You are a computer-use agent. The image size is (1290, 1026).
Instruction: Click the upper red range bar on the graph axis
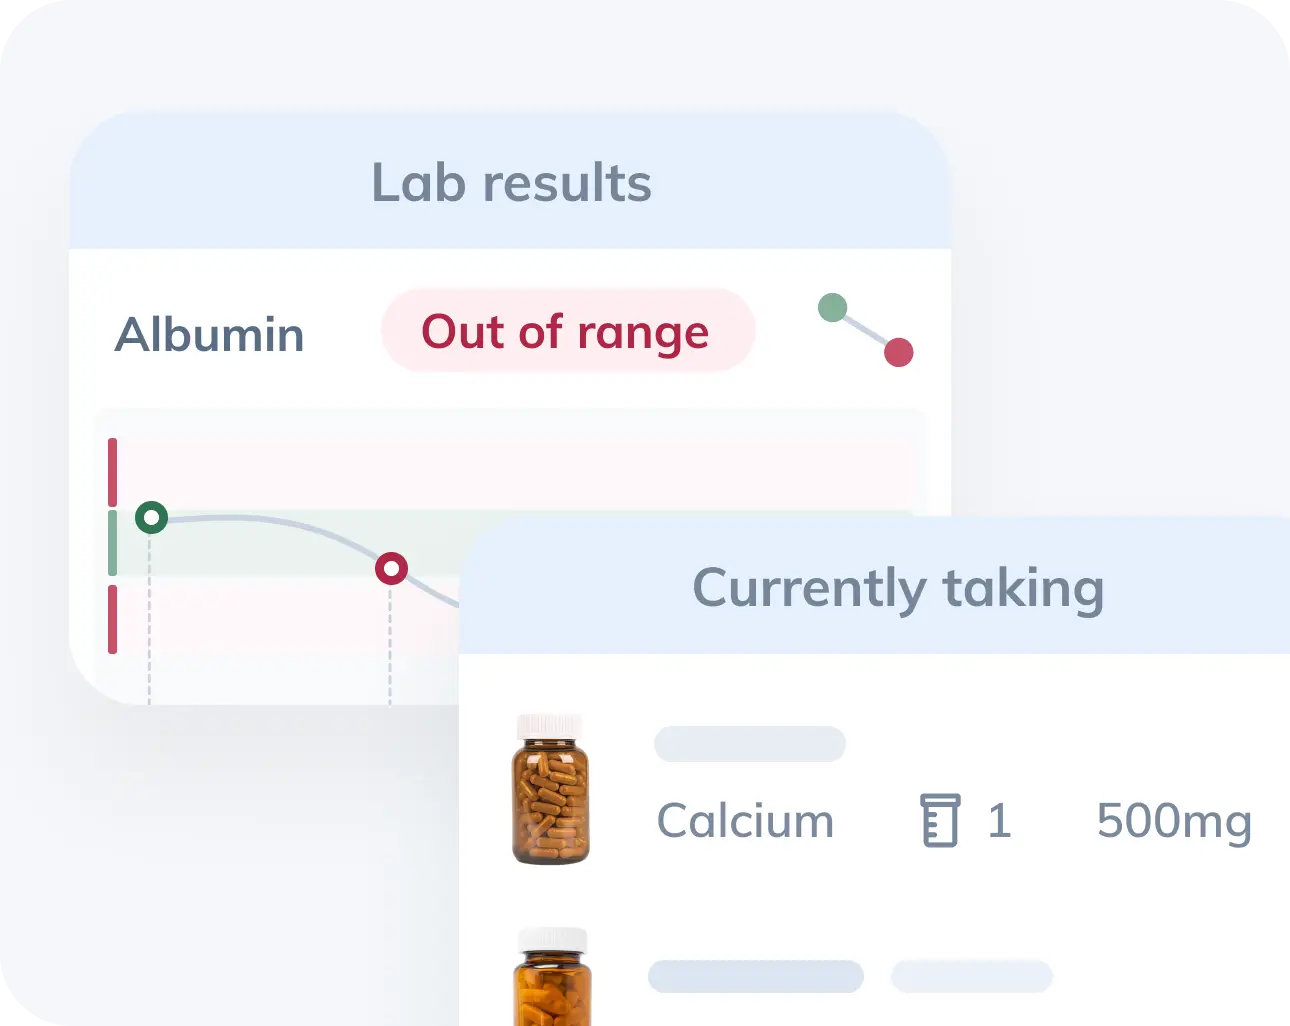tap(113, 472)
